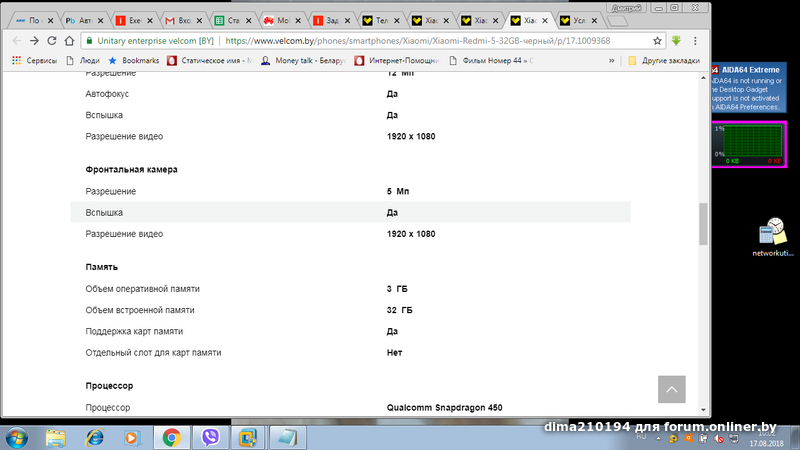Open the Bookmarks bookmark folder
The image size is (800, 450).
pos(134,61)
